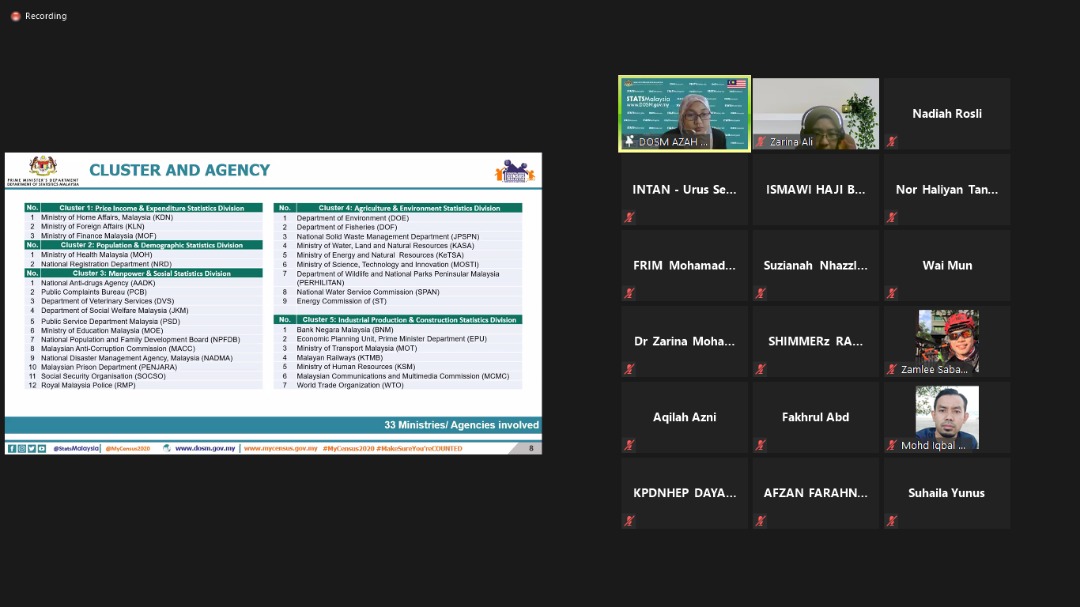Click the muted mic icon on Nadiah Rosli's tile
This screenshot has height=607, width=1080.
point(891,142)
